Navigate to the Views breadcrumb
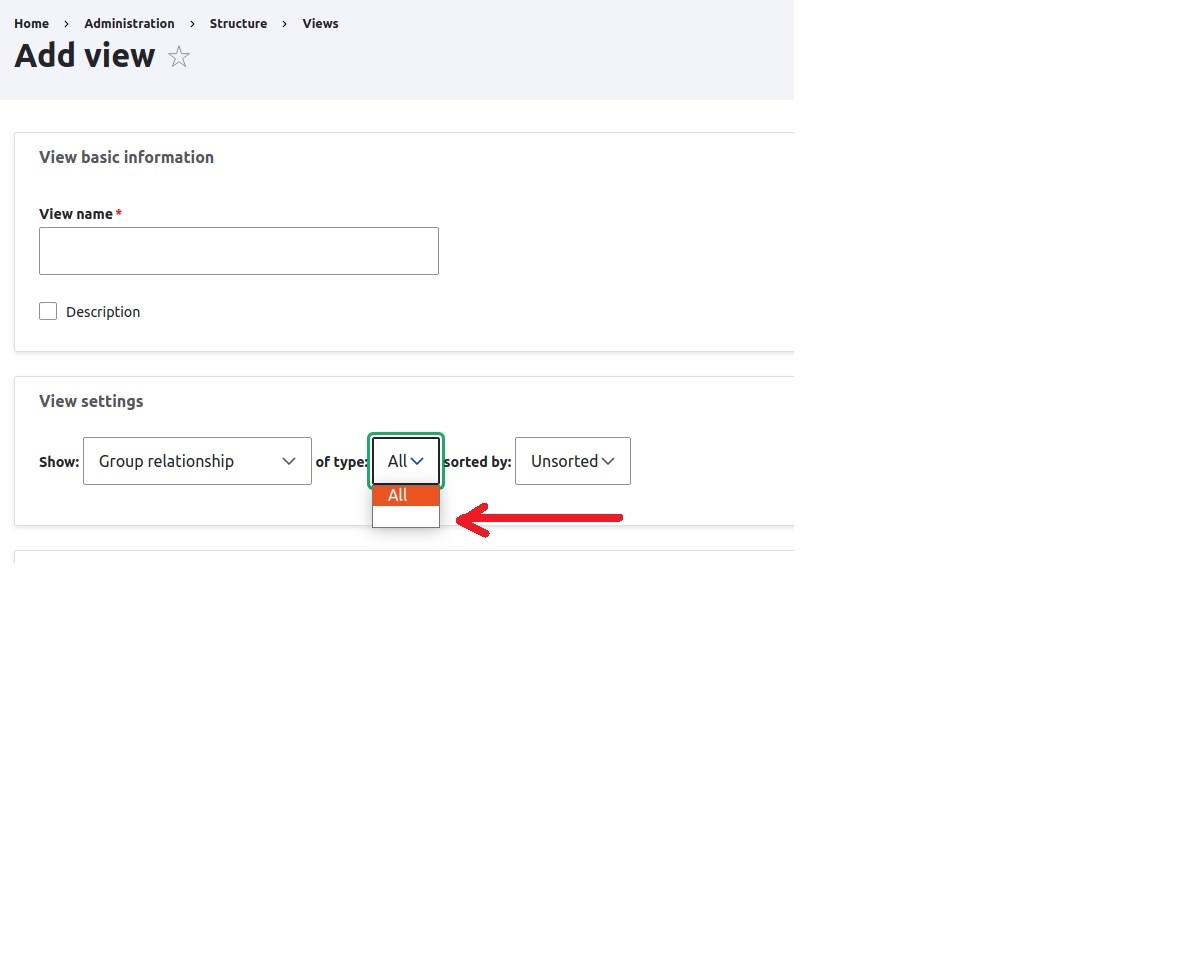Viewport: 1187px width, 979px height. [x=320, y=23]
